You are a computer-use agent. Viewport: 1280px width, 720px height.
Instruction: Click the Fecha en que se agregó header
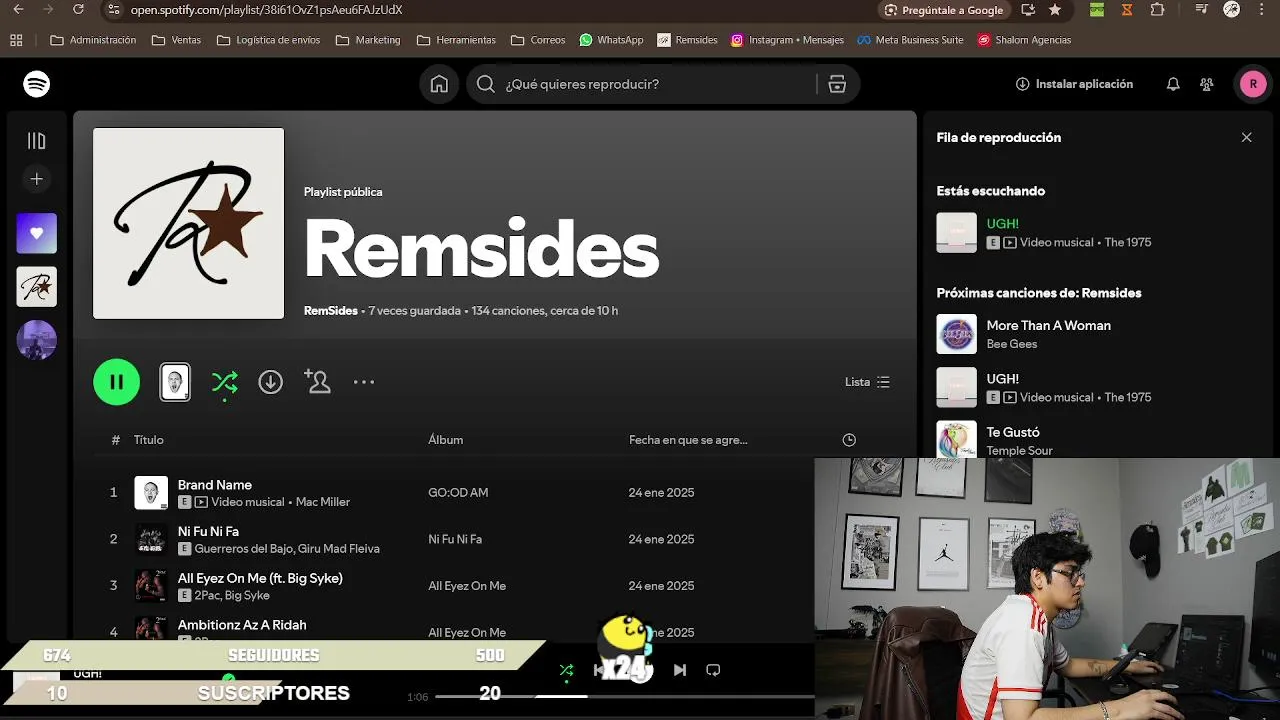coord(688,440)
